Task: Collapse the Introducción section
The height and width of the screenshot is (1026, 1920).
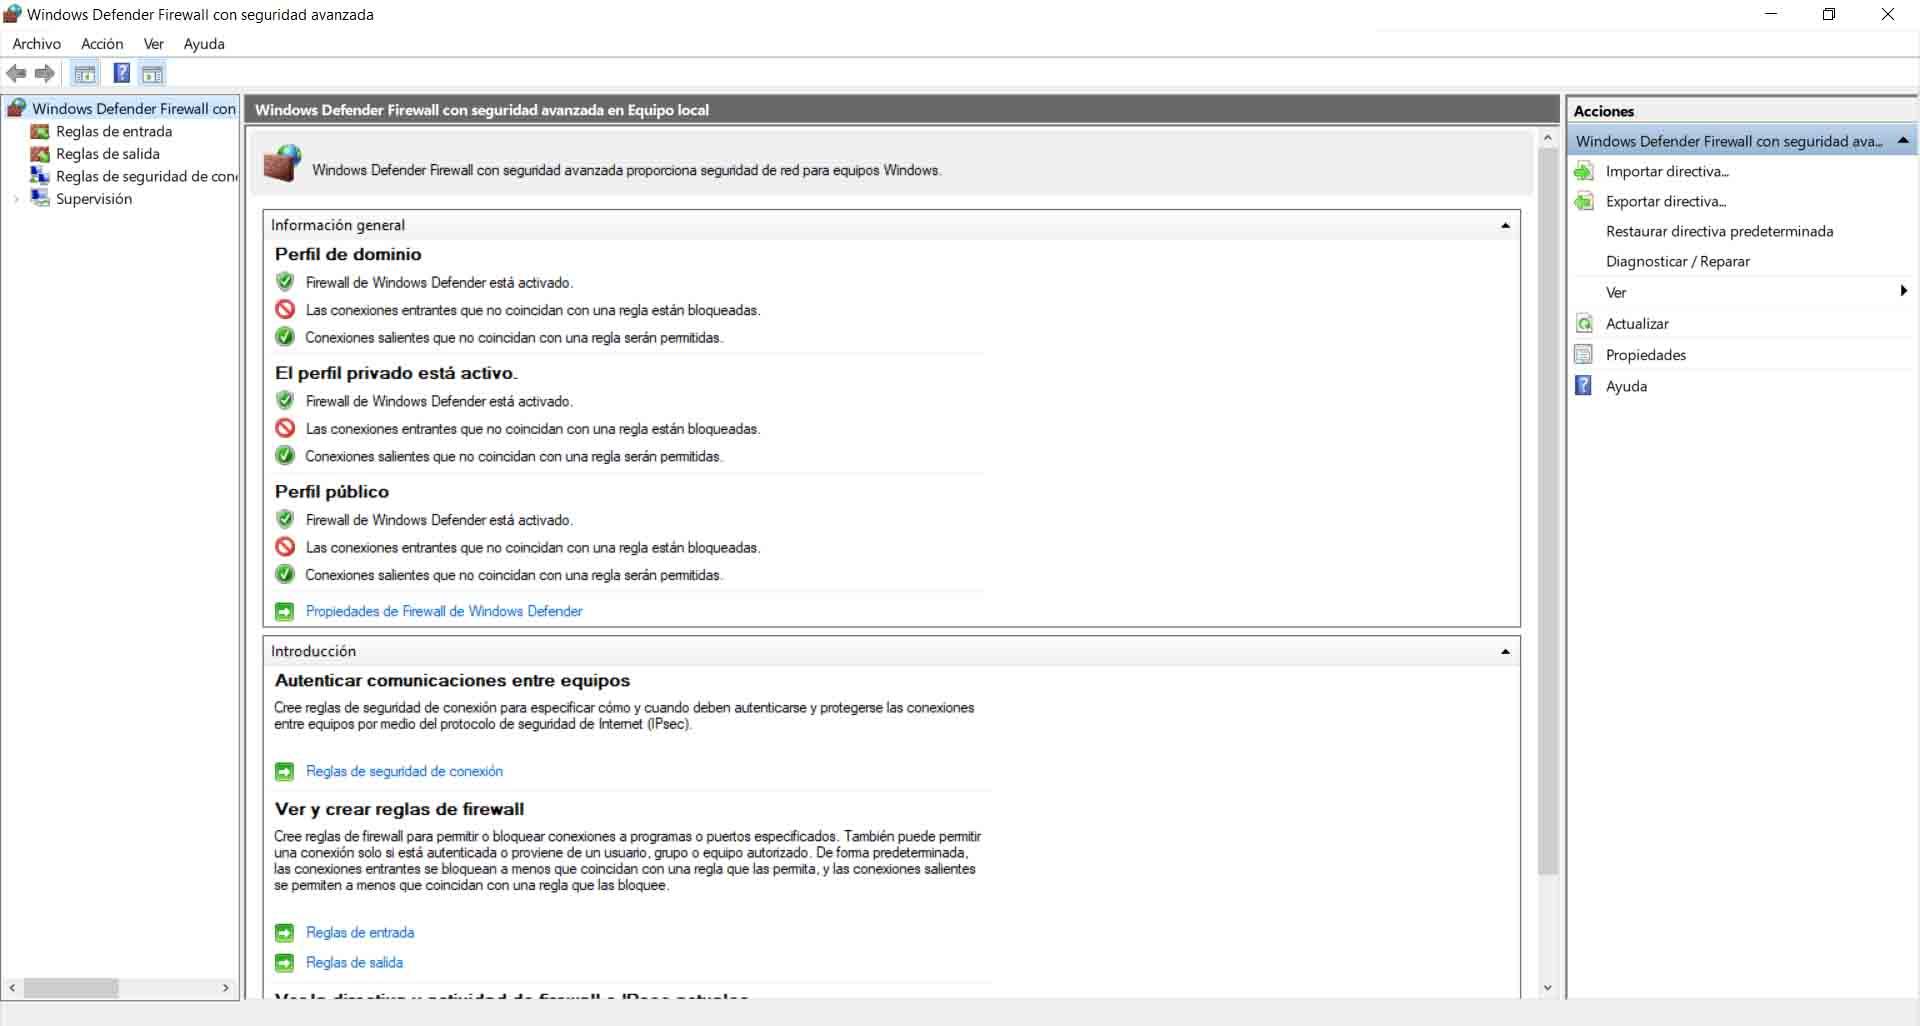Action: pos(1505,651)
